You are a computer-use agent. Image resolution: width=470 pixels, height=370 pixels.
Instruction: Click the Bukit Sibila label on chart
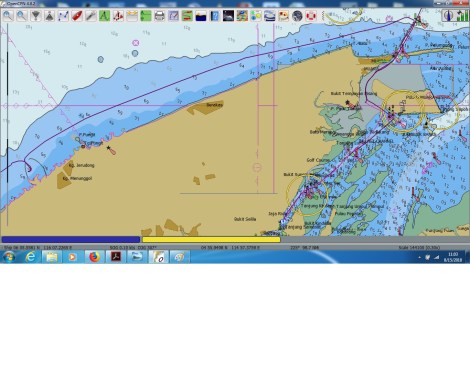[x=245, y=219]
